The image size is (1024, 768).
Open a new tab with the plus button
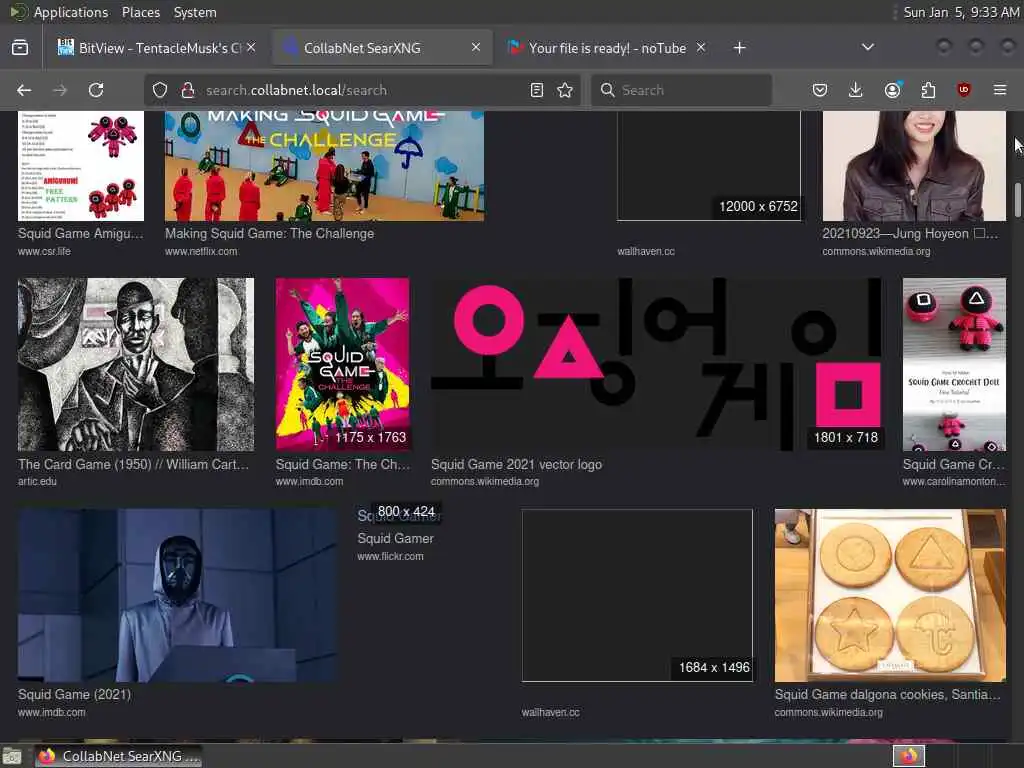739,48
